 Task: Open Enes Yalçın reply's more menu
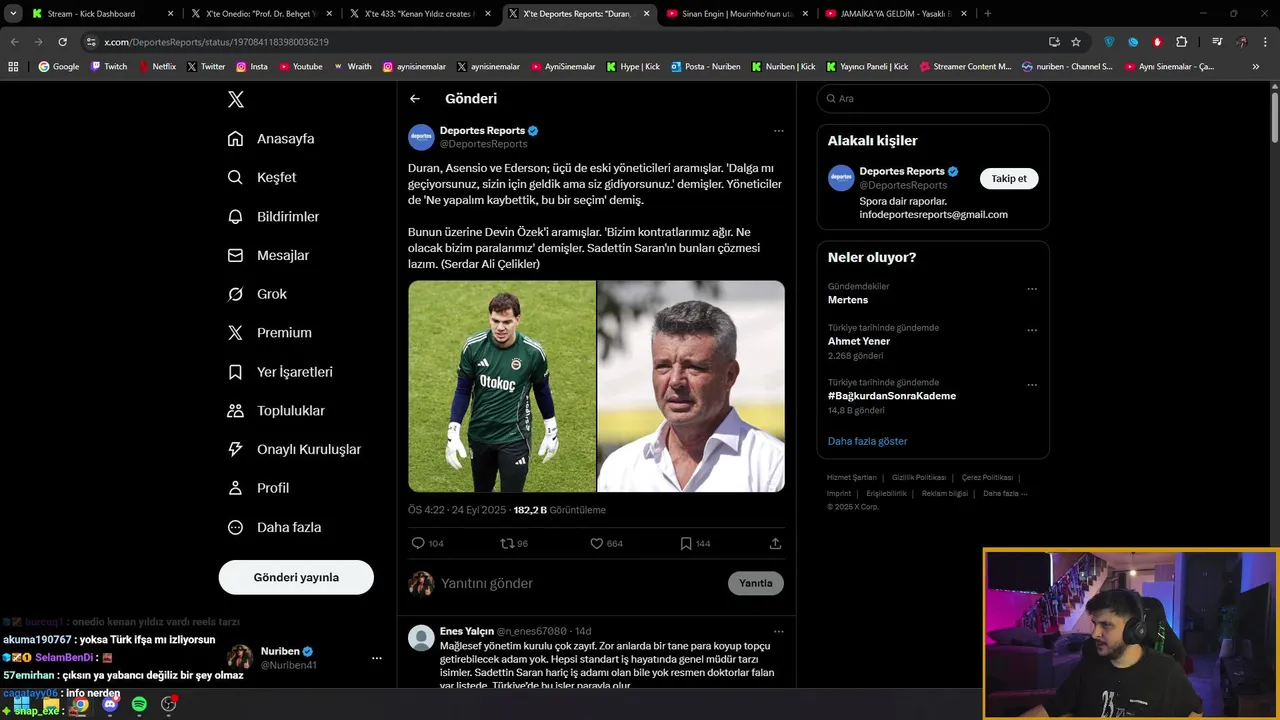tap(778, 632)
